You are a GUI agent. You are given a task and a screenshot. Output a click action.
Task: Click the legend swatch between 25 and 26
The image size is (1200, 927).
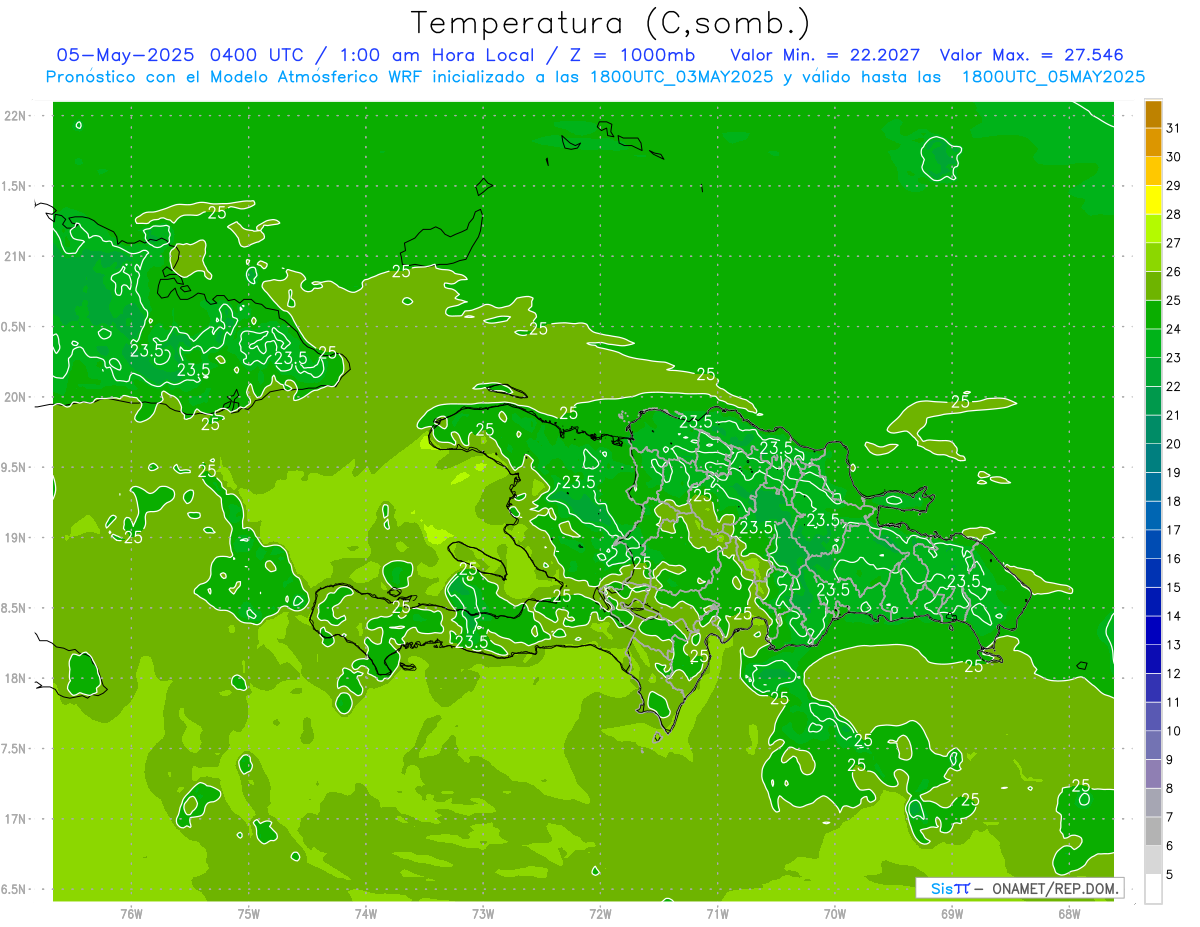click(x=1153, y=286)
